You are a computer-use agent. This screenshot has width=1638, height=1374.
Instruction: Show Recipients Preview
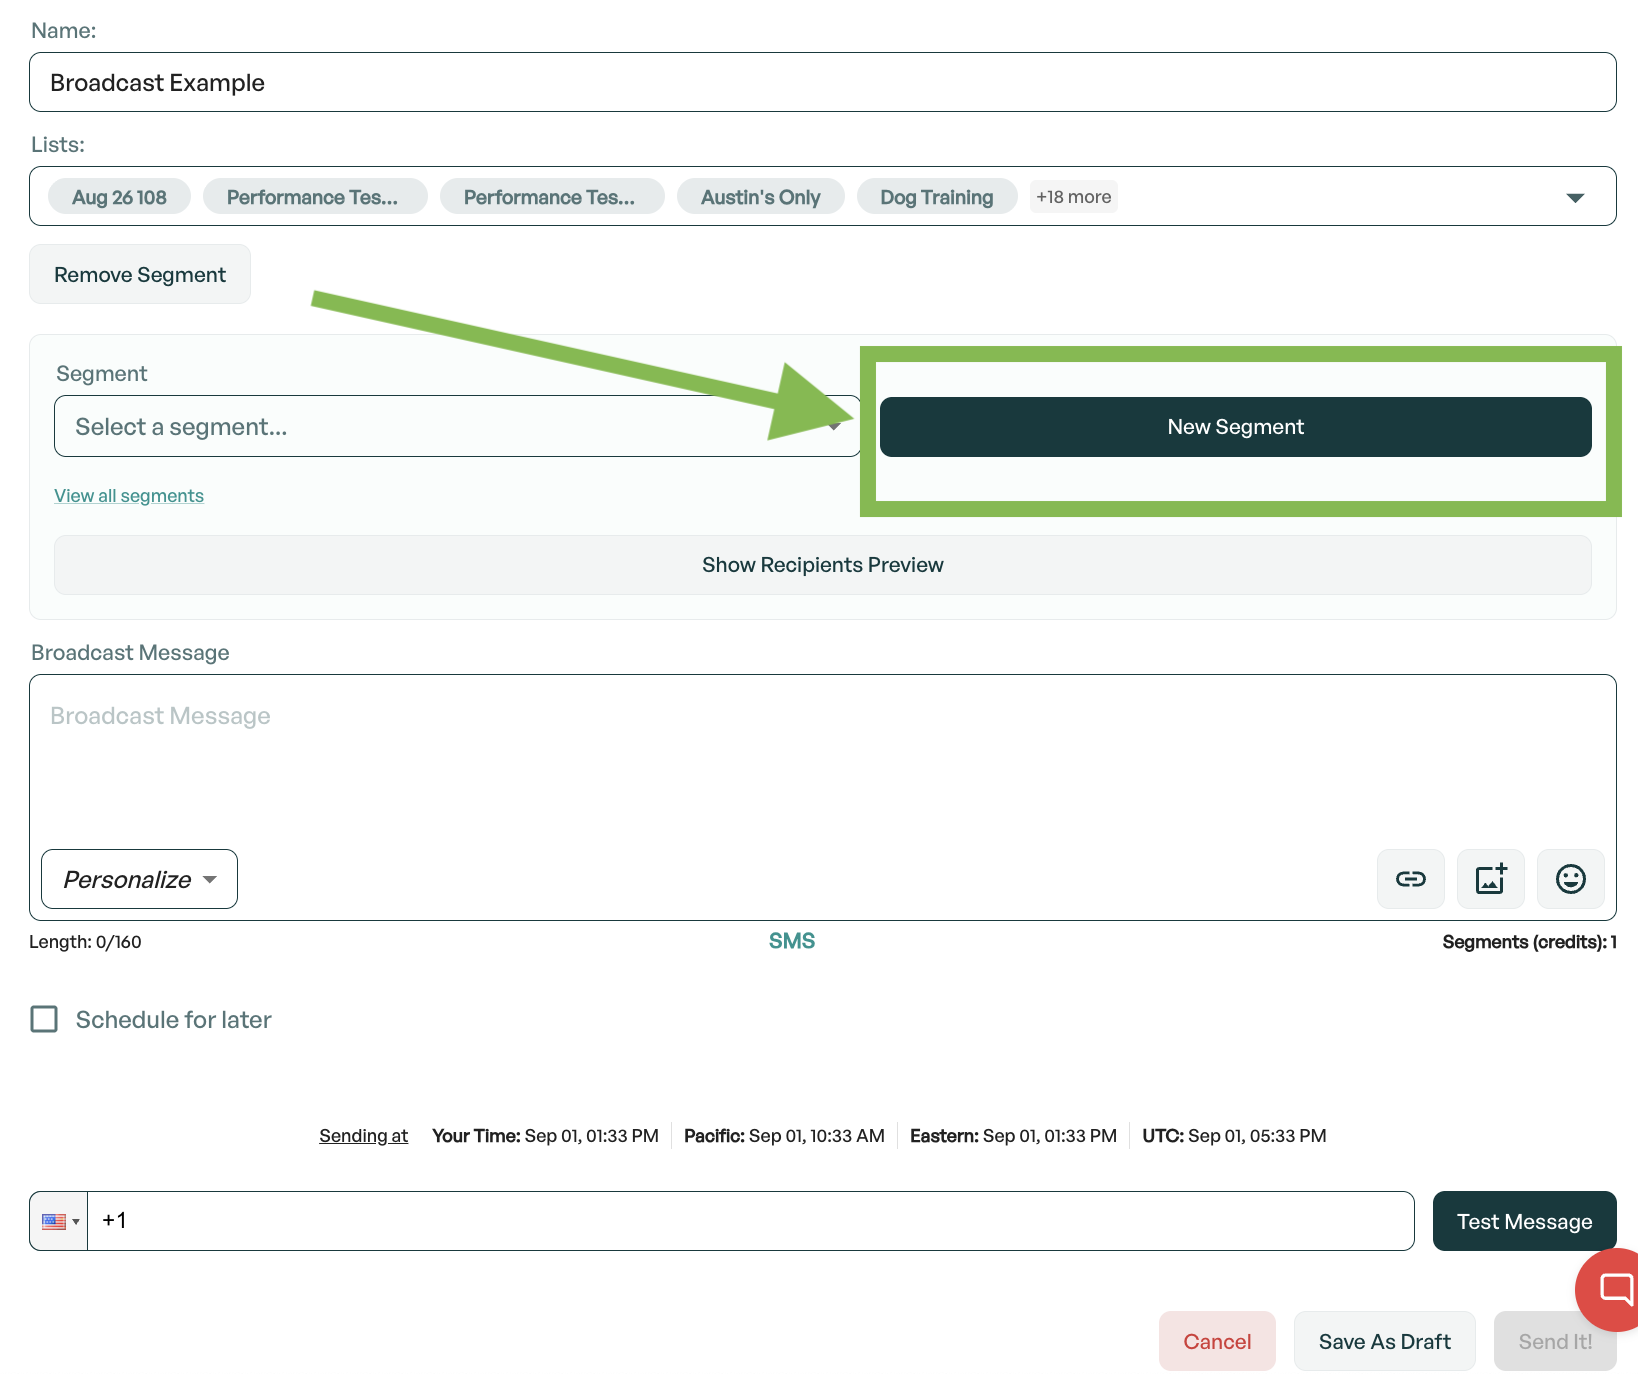point(822,565)
